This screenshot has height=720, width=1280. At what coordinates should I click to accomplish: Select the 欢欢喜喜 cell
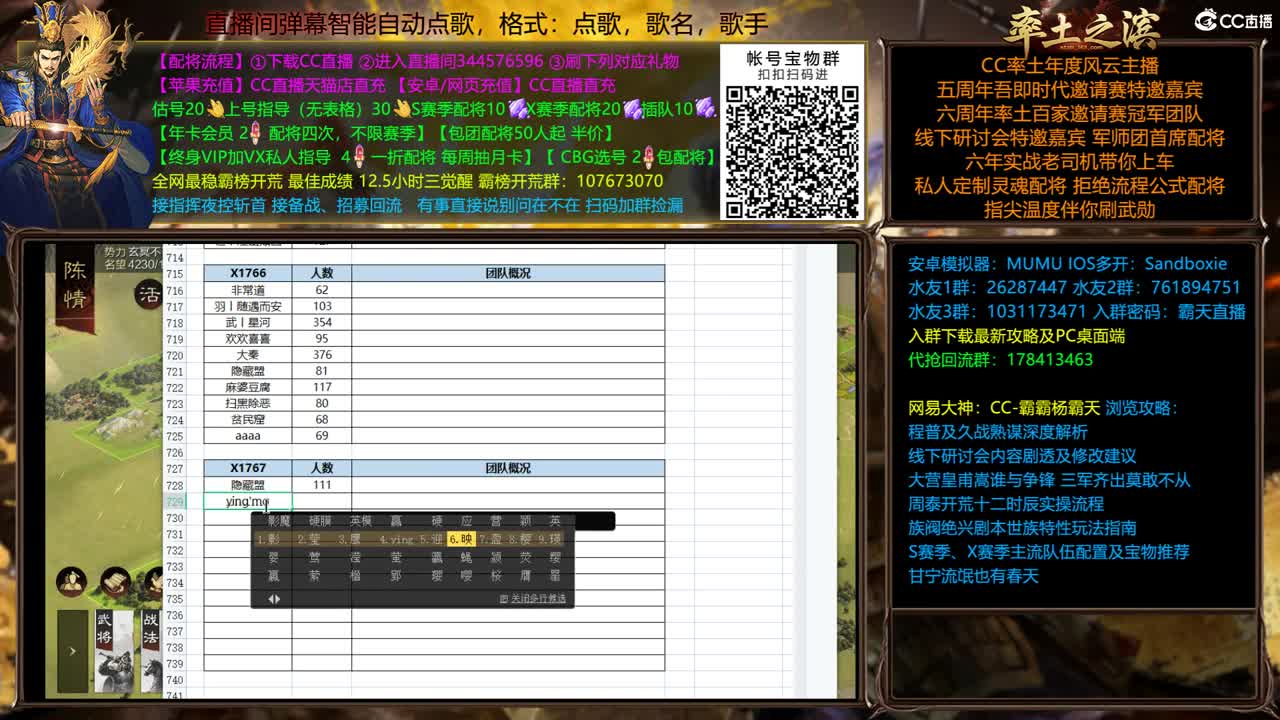[x=248, y=338]
